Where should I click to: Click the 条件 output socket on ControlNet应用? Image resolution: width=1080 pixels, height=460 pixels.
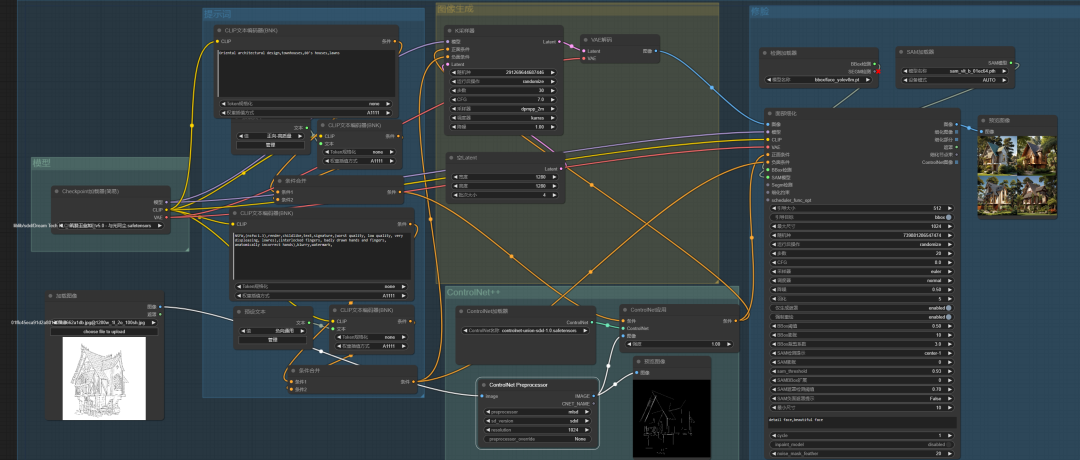pos(736,320)
